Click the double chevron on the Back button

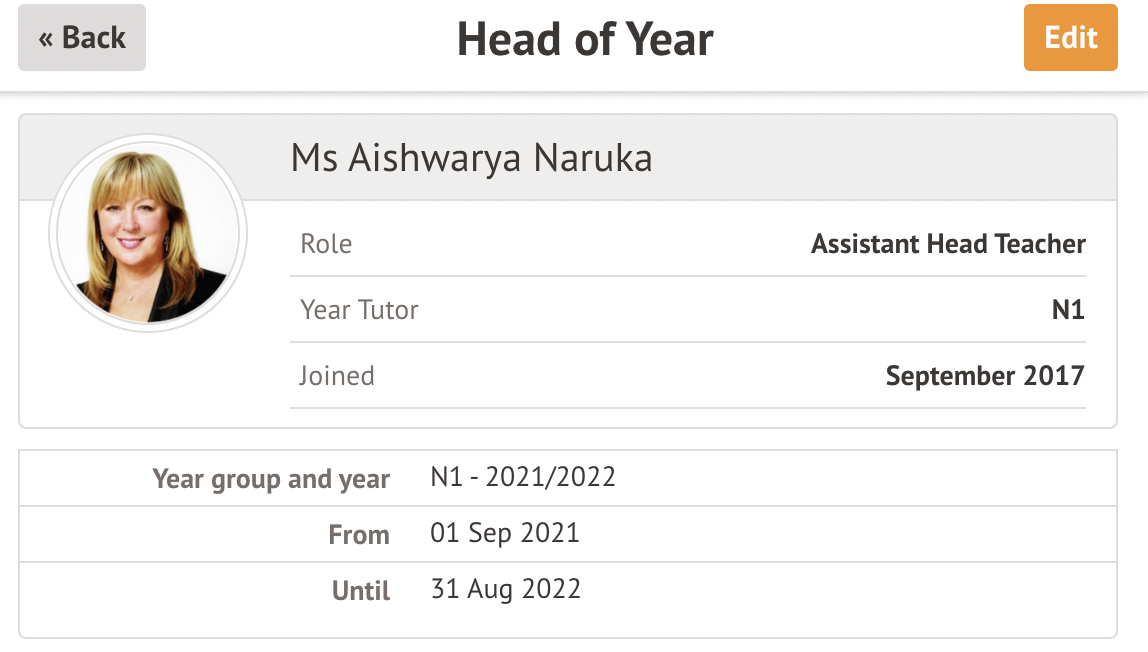click(46, 39)
